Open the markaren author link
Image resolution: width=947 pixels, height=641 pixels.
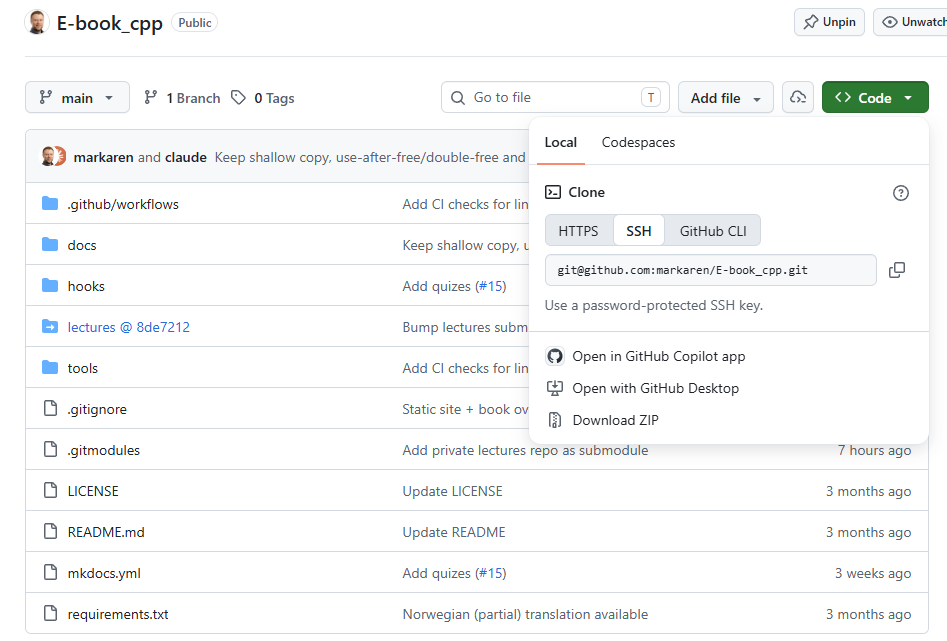pos(103,158)
